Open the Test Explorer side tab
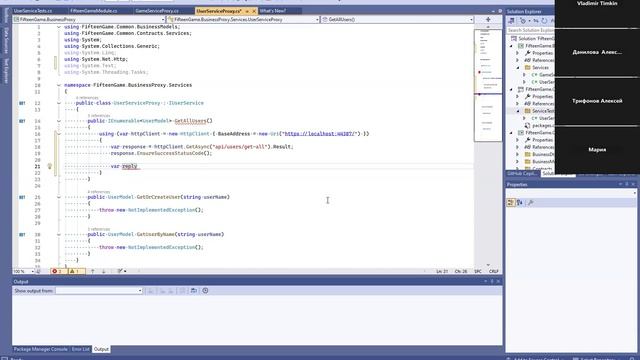The height and width of the screenshot is (360, 640). pos(6,71)
